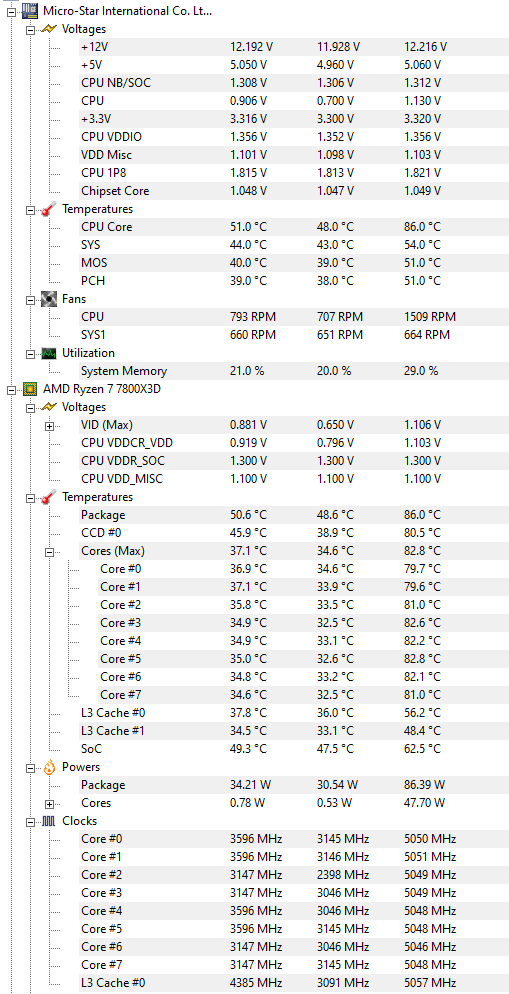
Task: Select the Core #5 temperature row
Action: pos(294,659)
